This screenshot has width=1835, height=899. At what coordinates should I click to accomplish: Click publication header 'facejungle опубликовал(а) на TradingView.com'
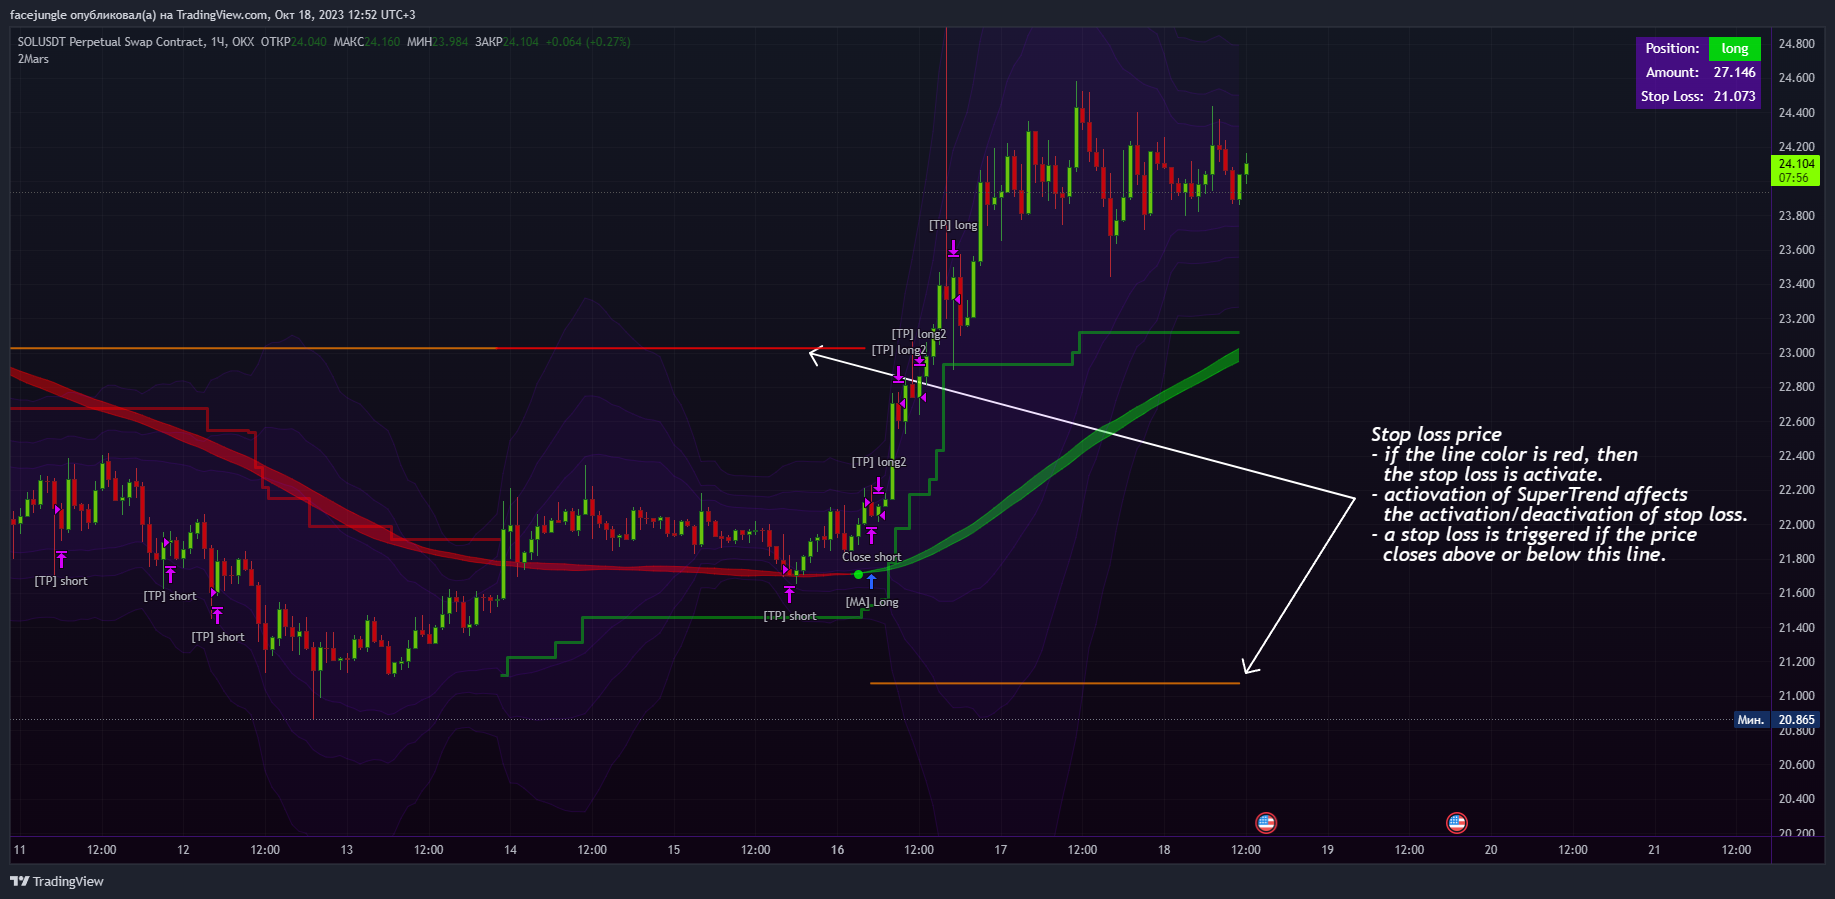coord(139,14)
